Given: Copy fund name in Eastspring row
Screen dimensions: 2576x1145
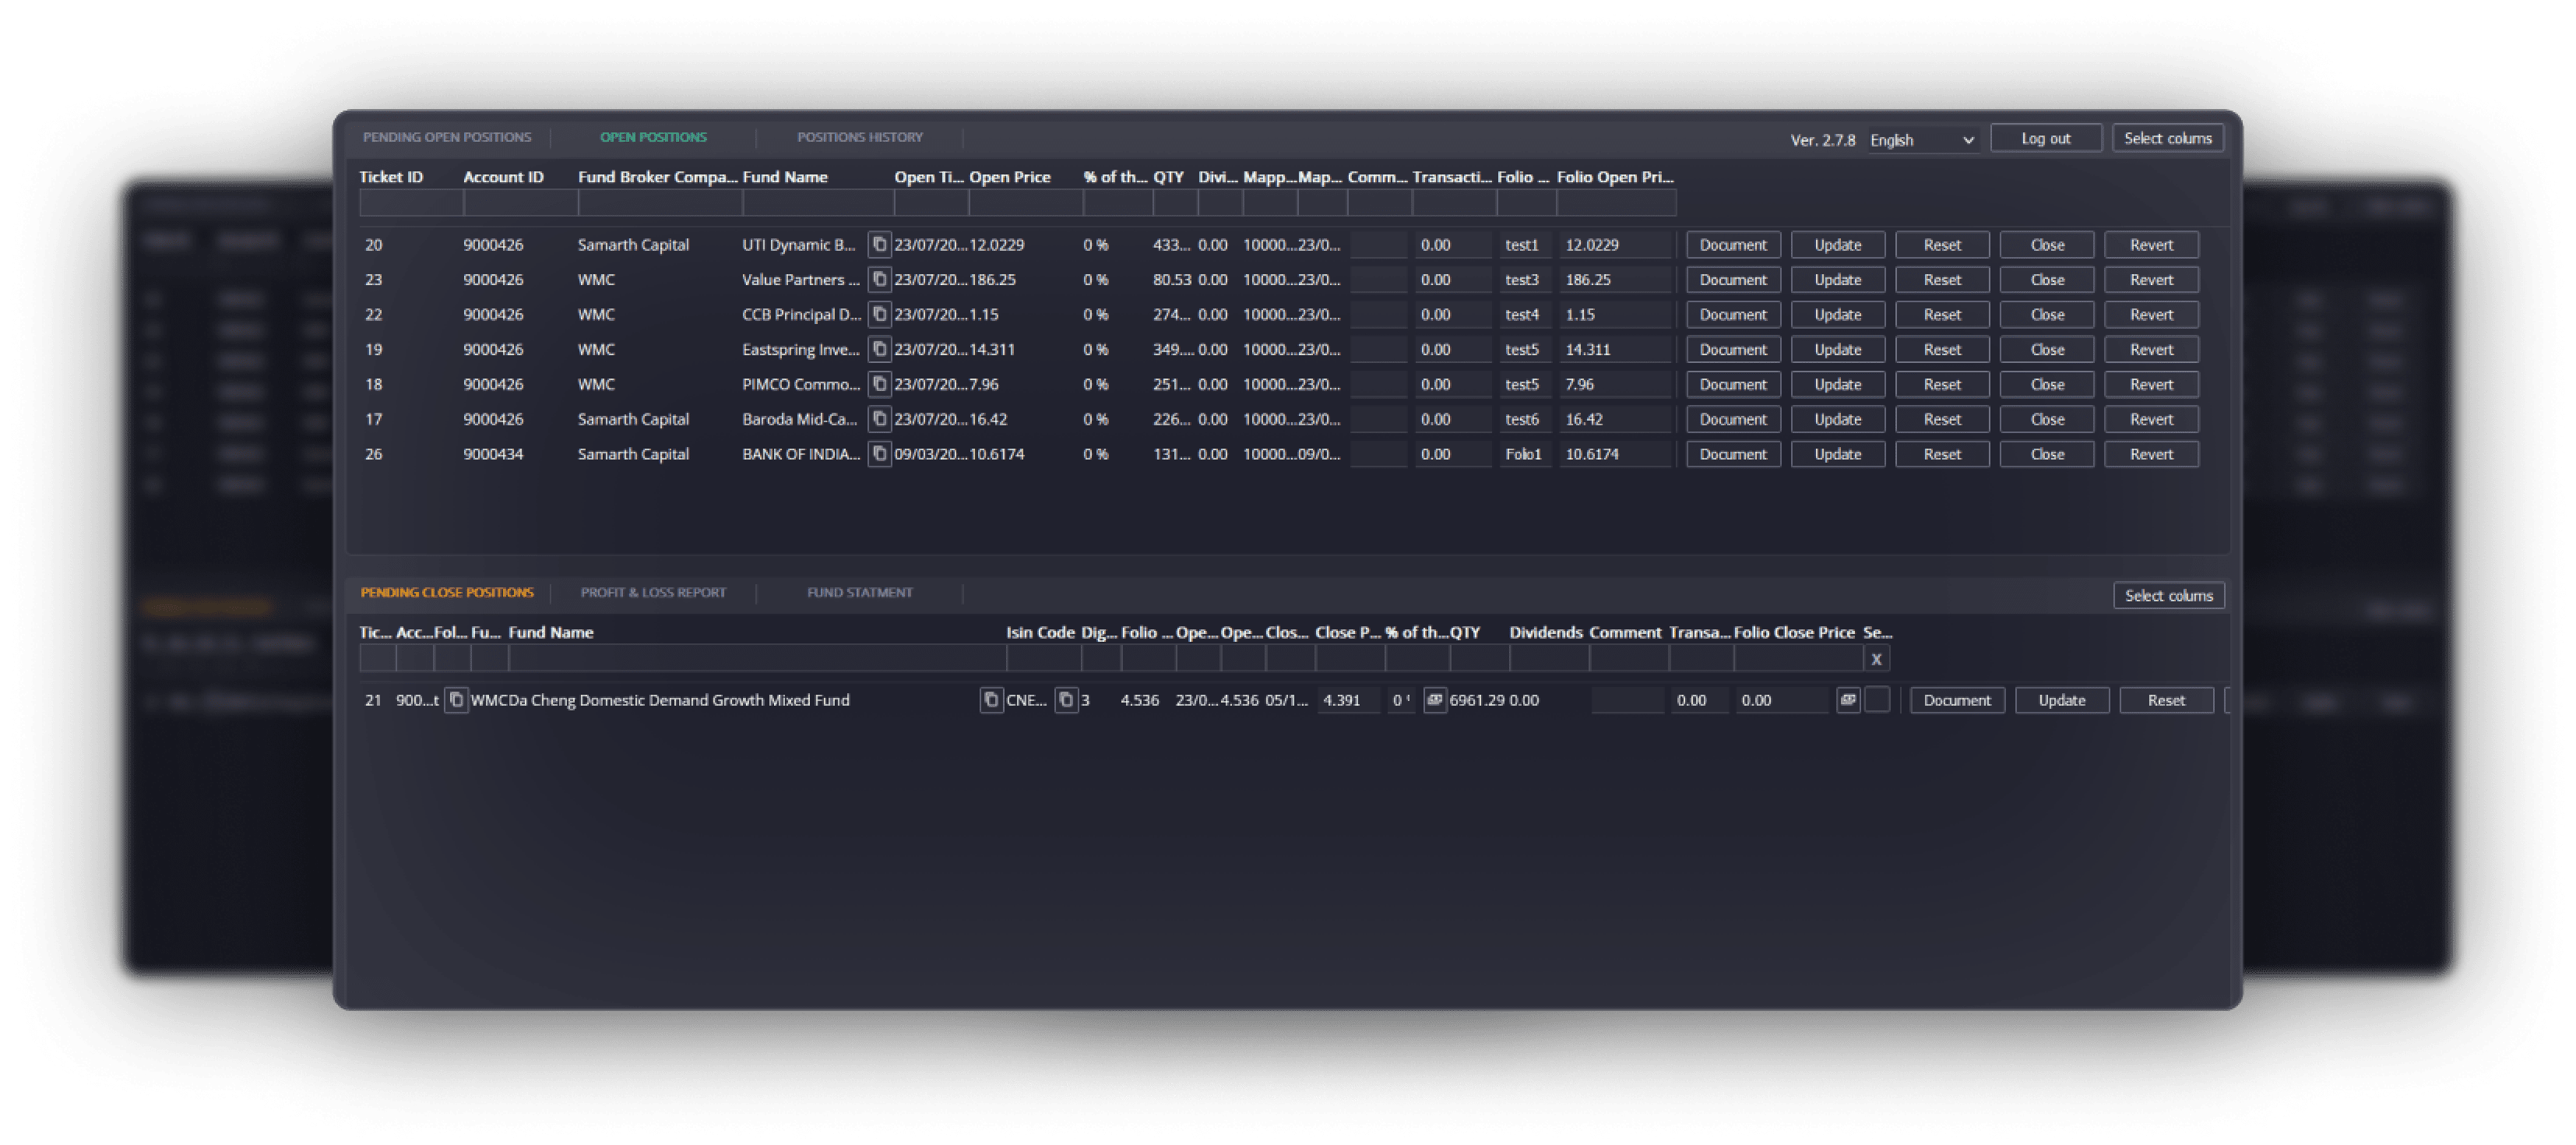Looking at the screenshot, I should click(879, 349).
